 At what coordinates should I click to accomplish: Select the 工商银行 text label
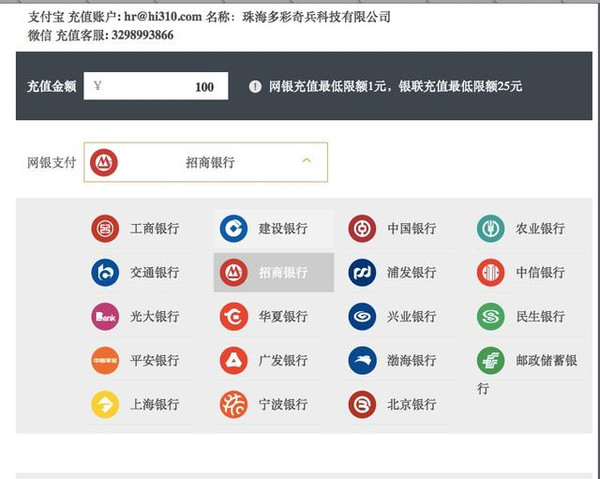[x=155, y=229]
